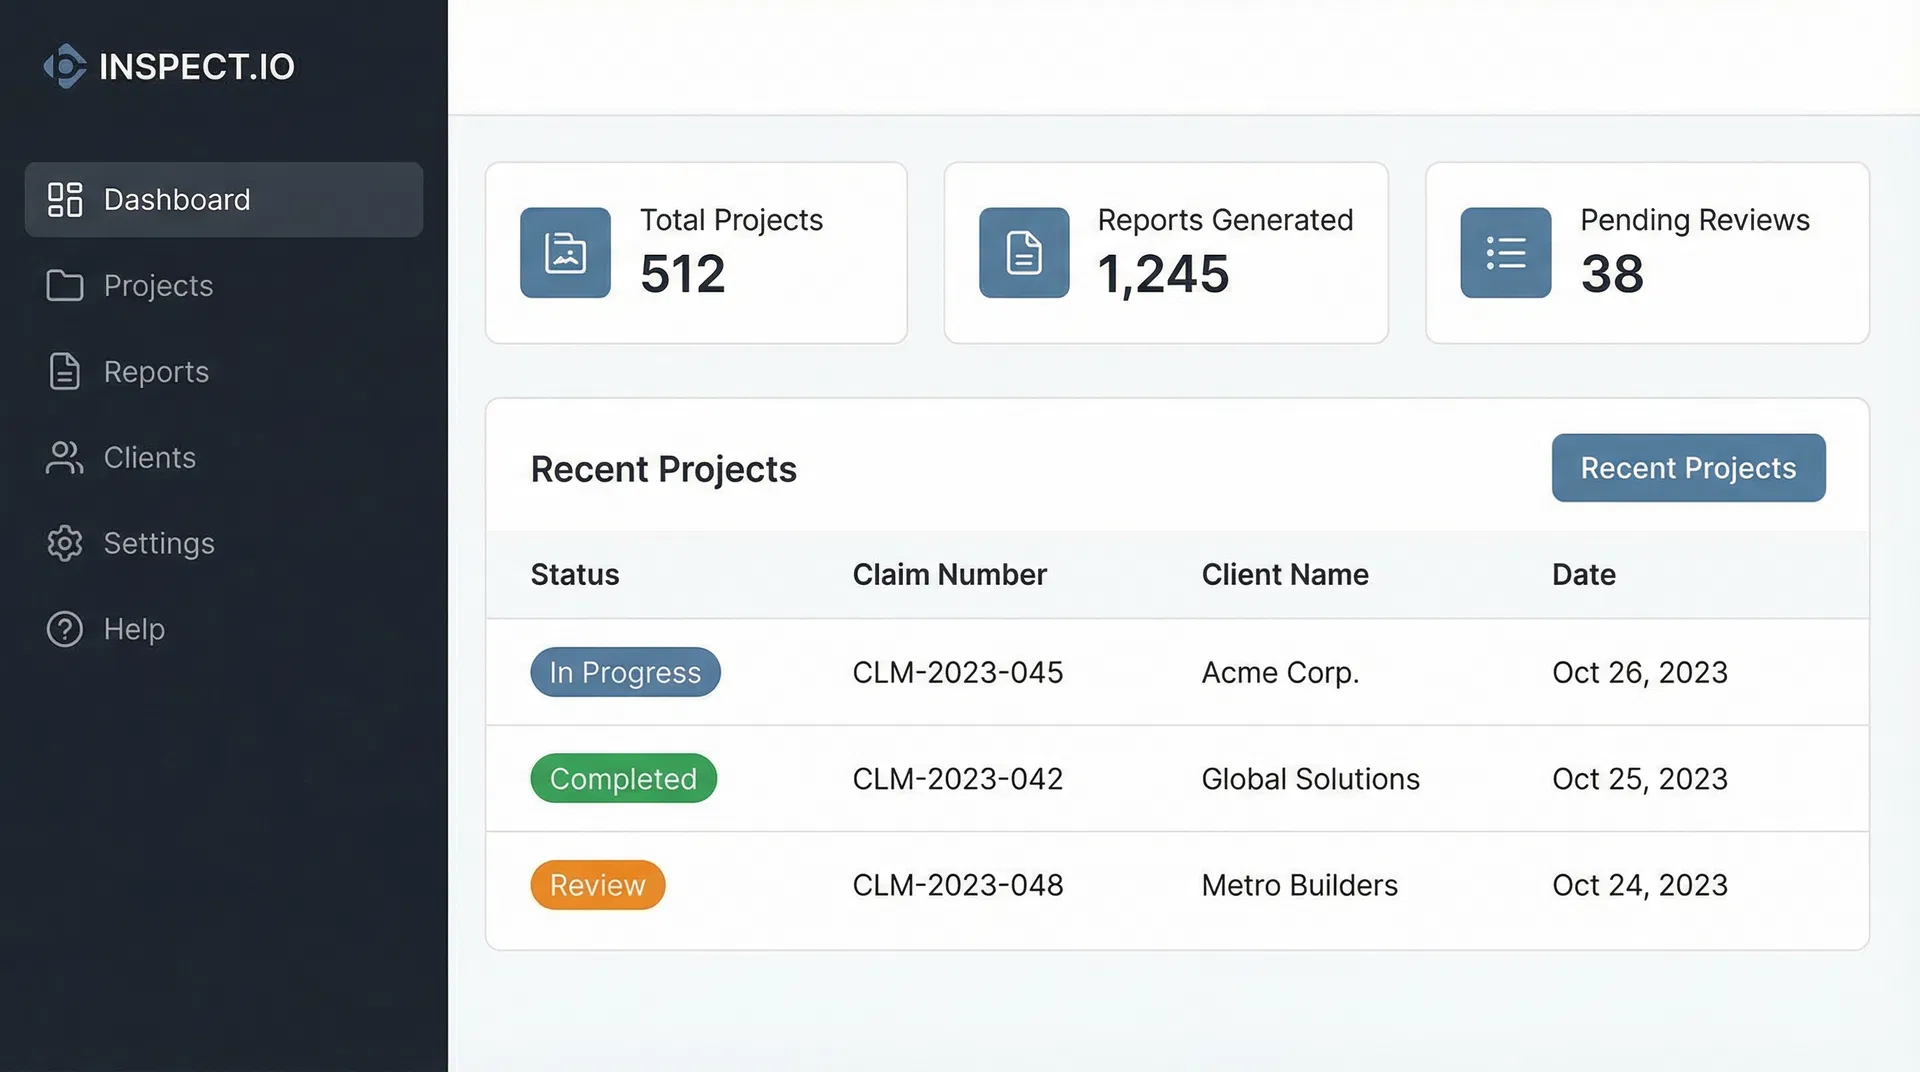Select the Clients people icon
The image size is (1920, 1072).
click(x=64, y=457)
